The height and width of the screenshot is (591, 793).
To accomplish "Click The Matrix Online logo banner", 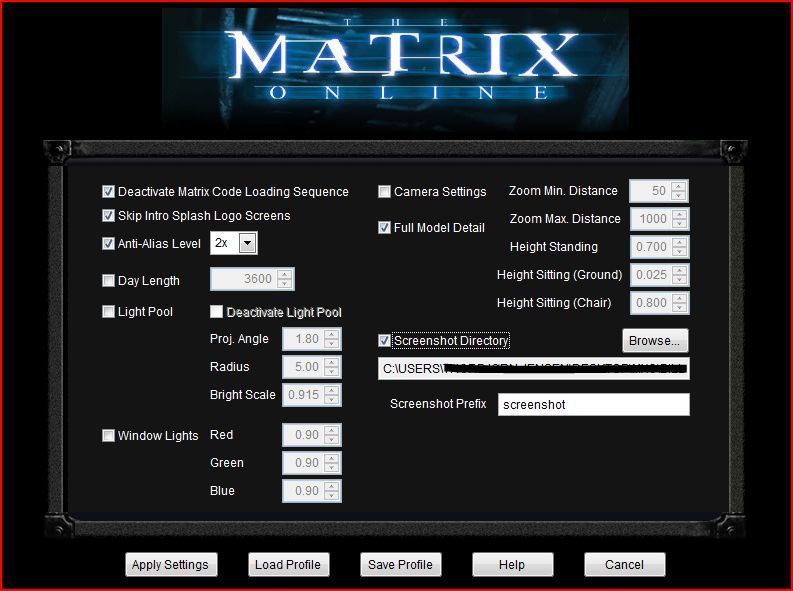I will tap(395, 68).
